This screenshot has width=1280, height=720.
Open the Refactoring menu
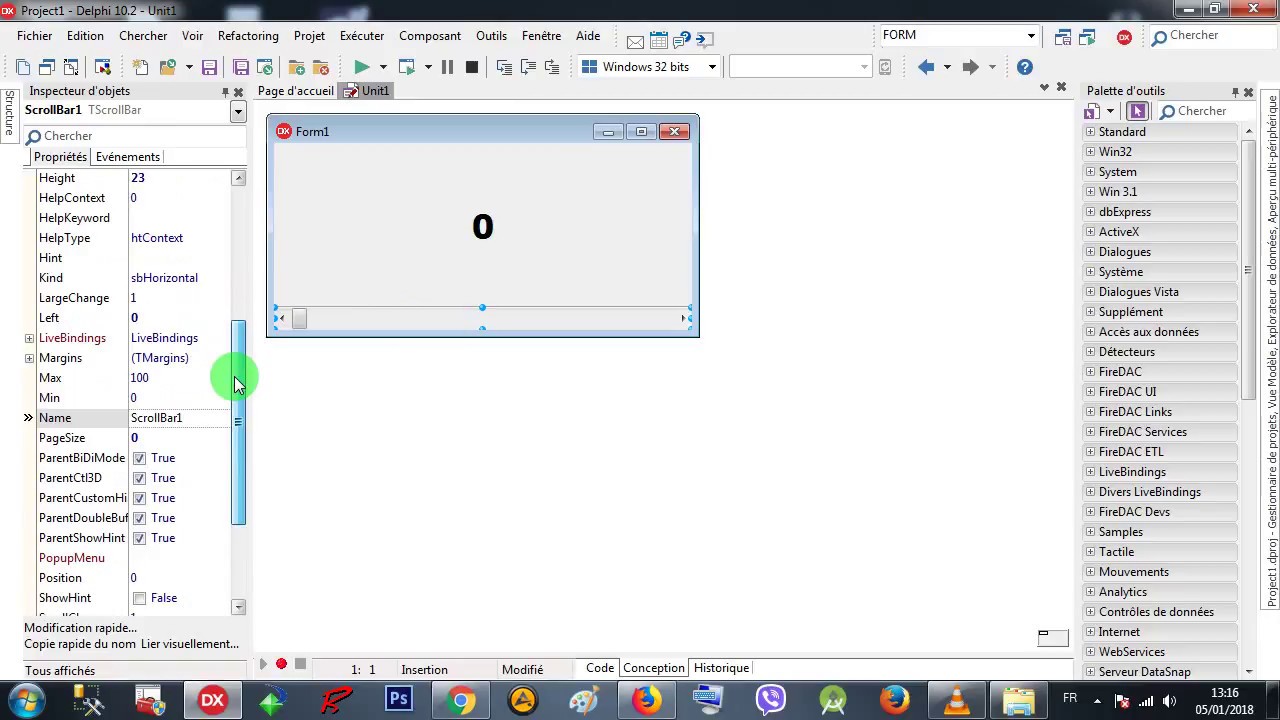(x=248, y=36)
